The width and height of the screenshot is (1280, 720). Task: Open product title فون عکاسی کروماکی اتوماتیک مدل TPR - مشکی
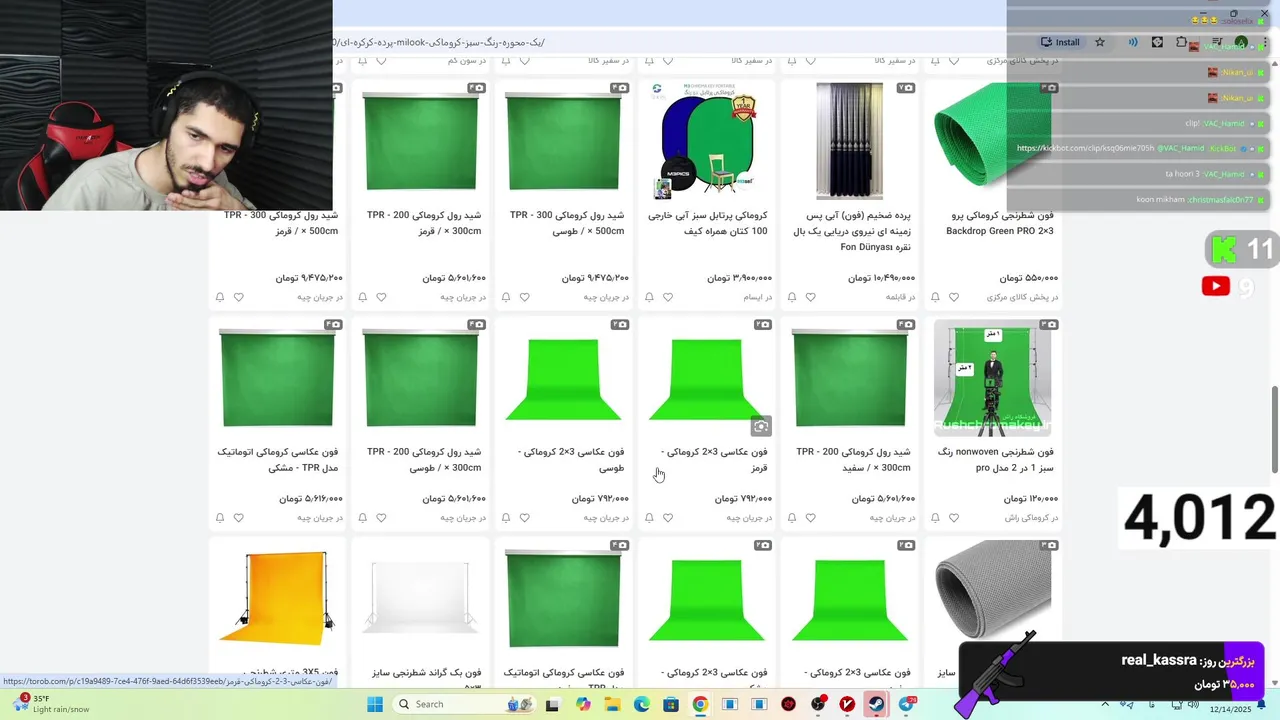[x=278, y=460]
